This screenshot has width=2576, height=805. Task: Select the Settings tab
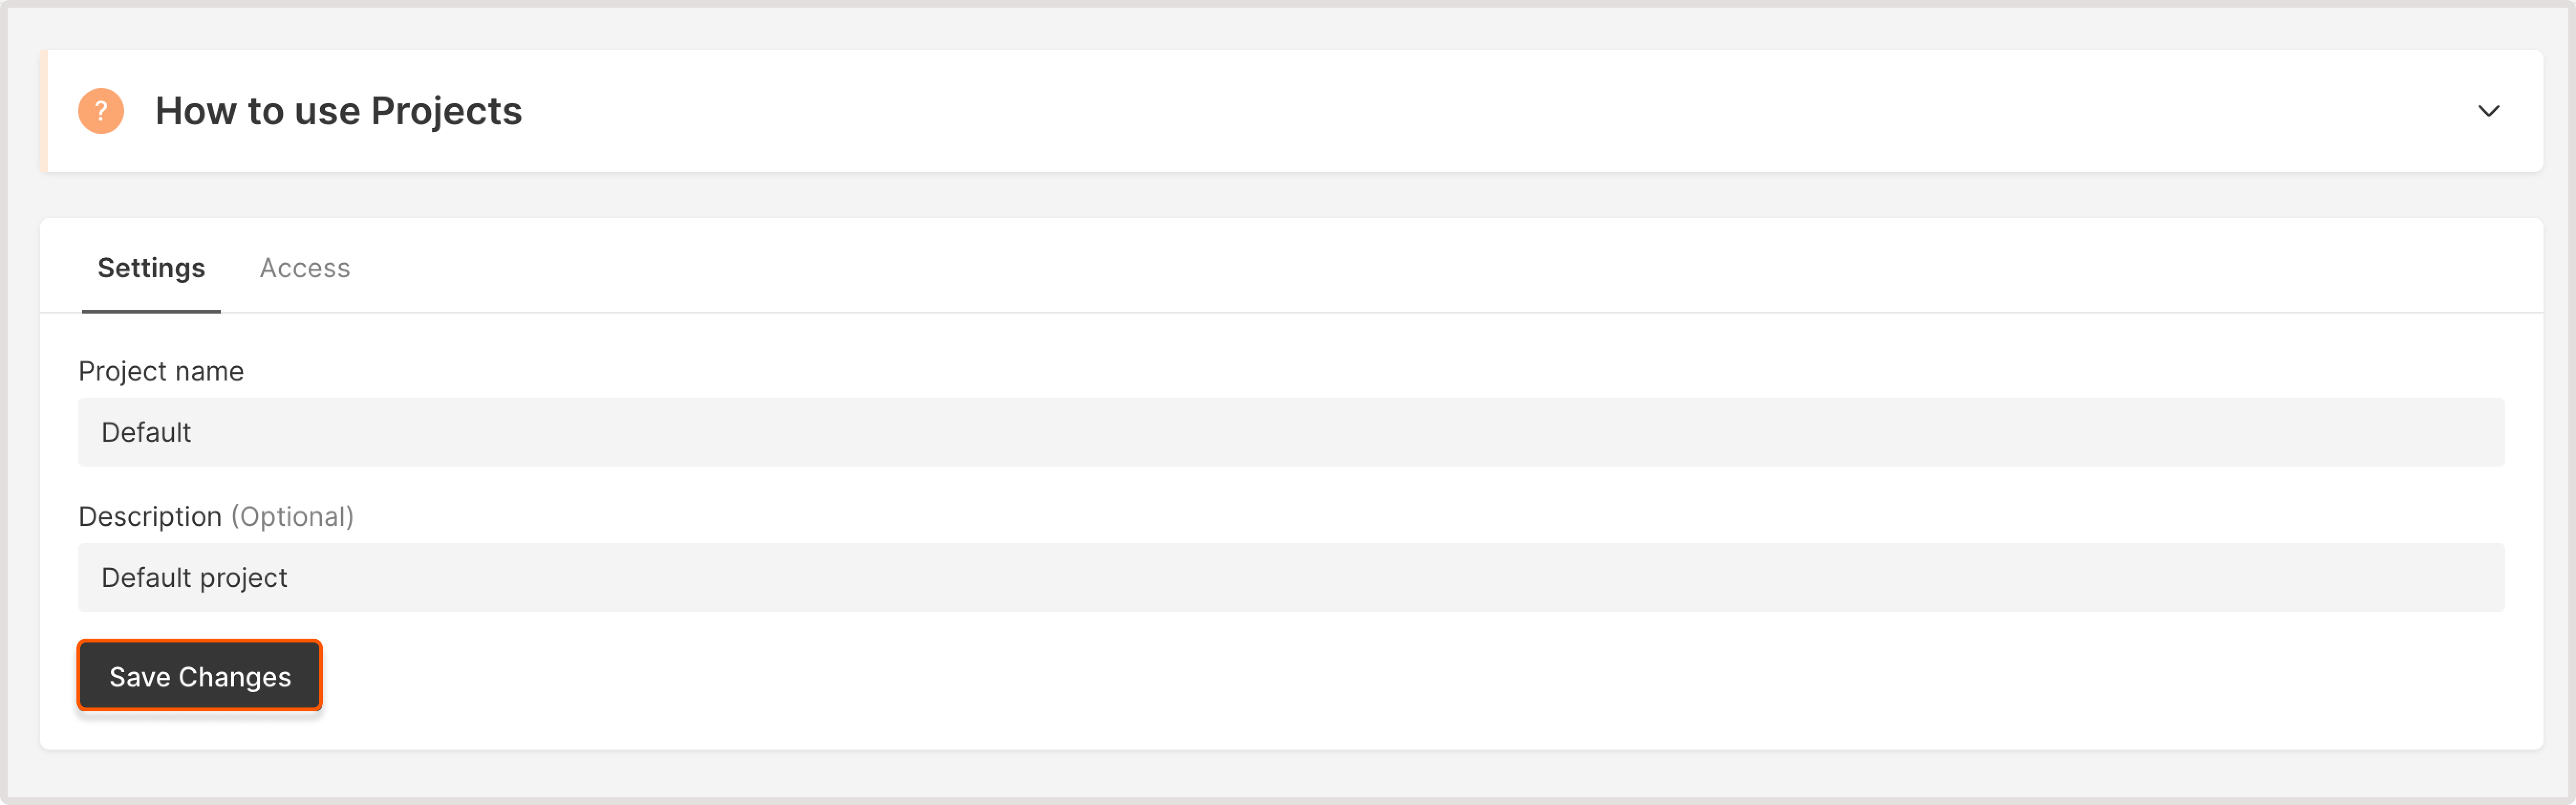[150, 267]
